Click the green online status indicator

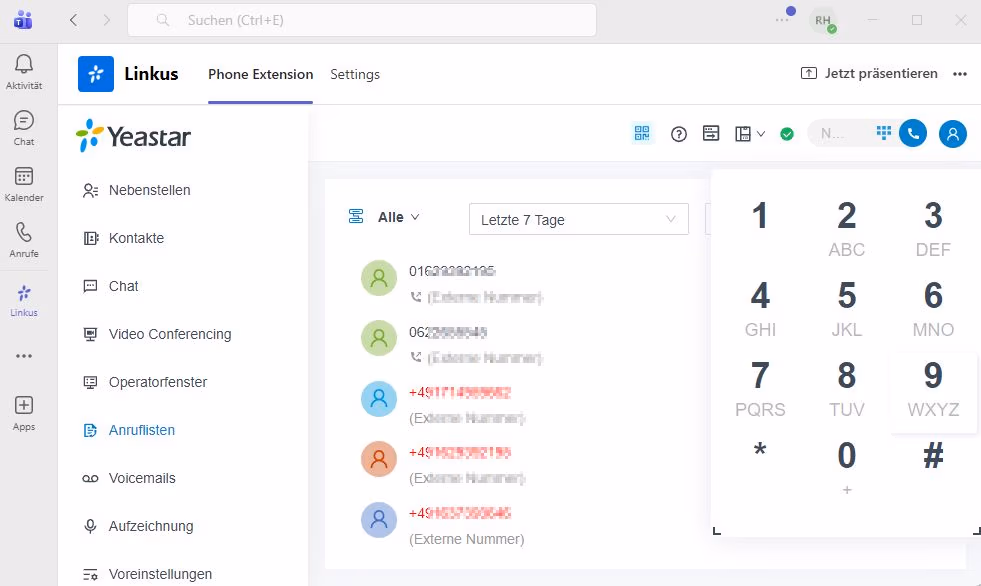pos(787,132)
